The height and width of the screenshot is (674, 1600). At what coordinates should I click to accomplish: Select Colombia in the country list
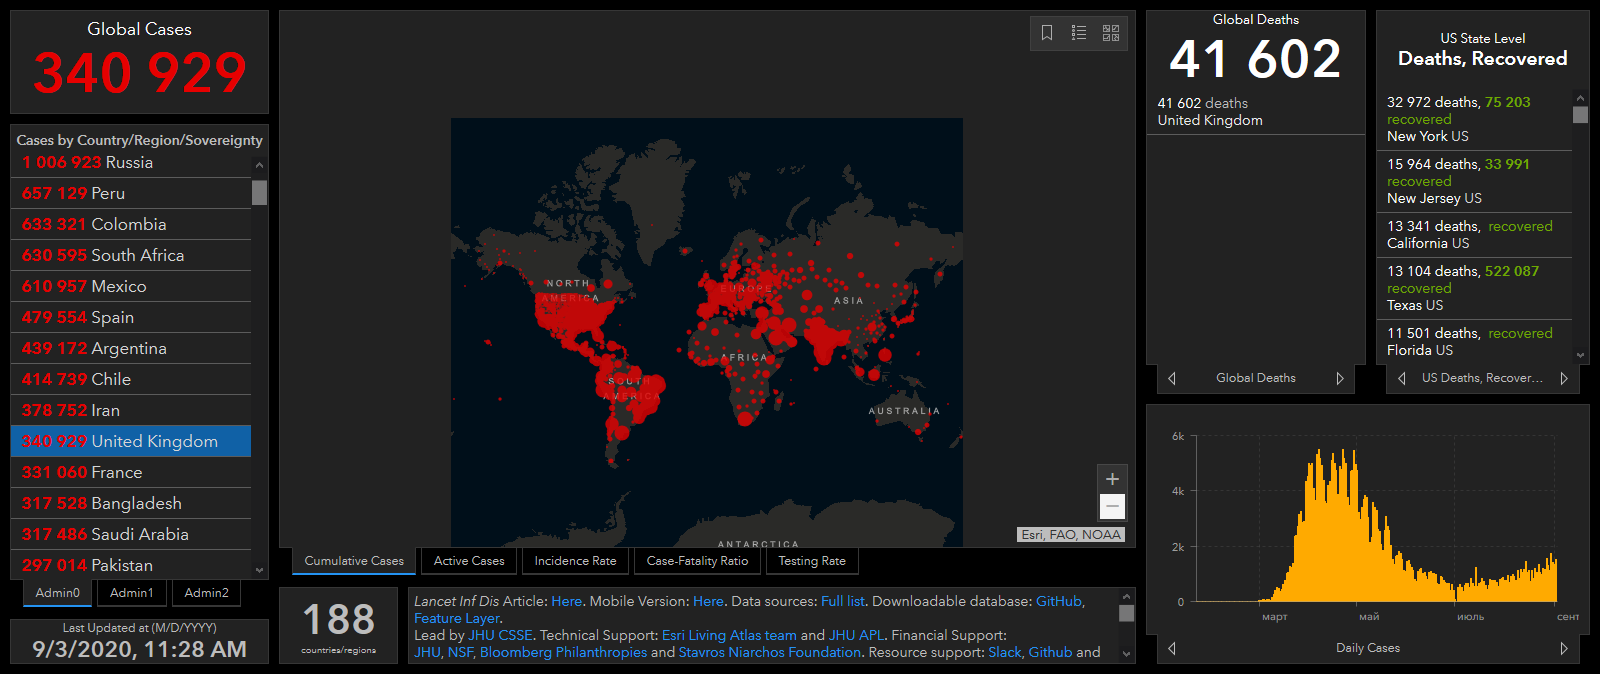131,224
